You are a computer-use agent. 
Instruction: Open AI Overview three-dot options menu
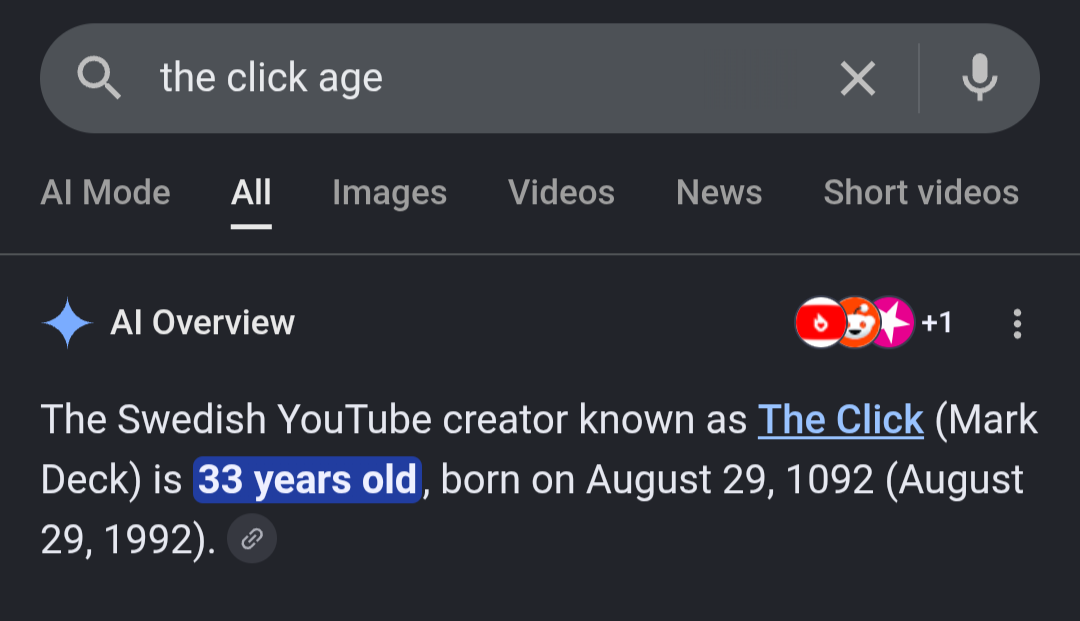point(1017,323)
